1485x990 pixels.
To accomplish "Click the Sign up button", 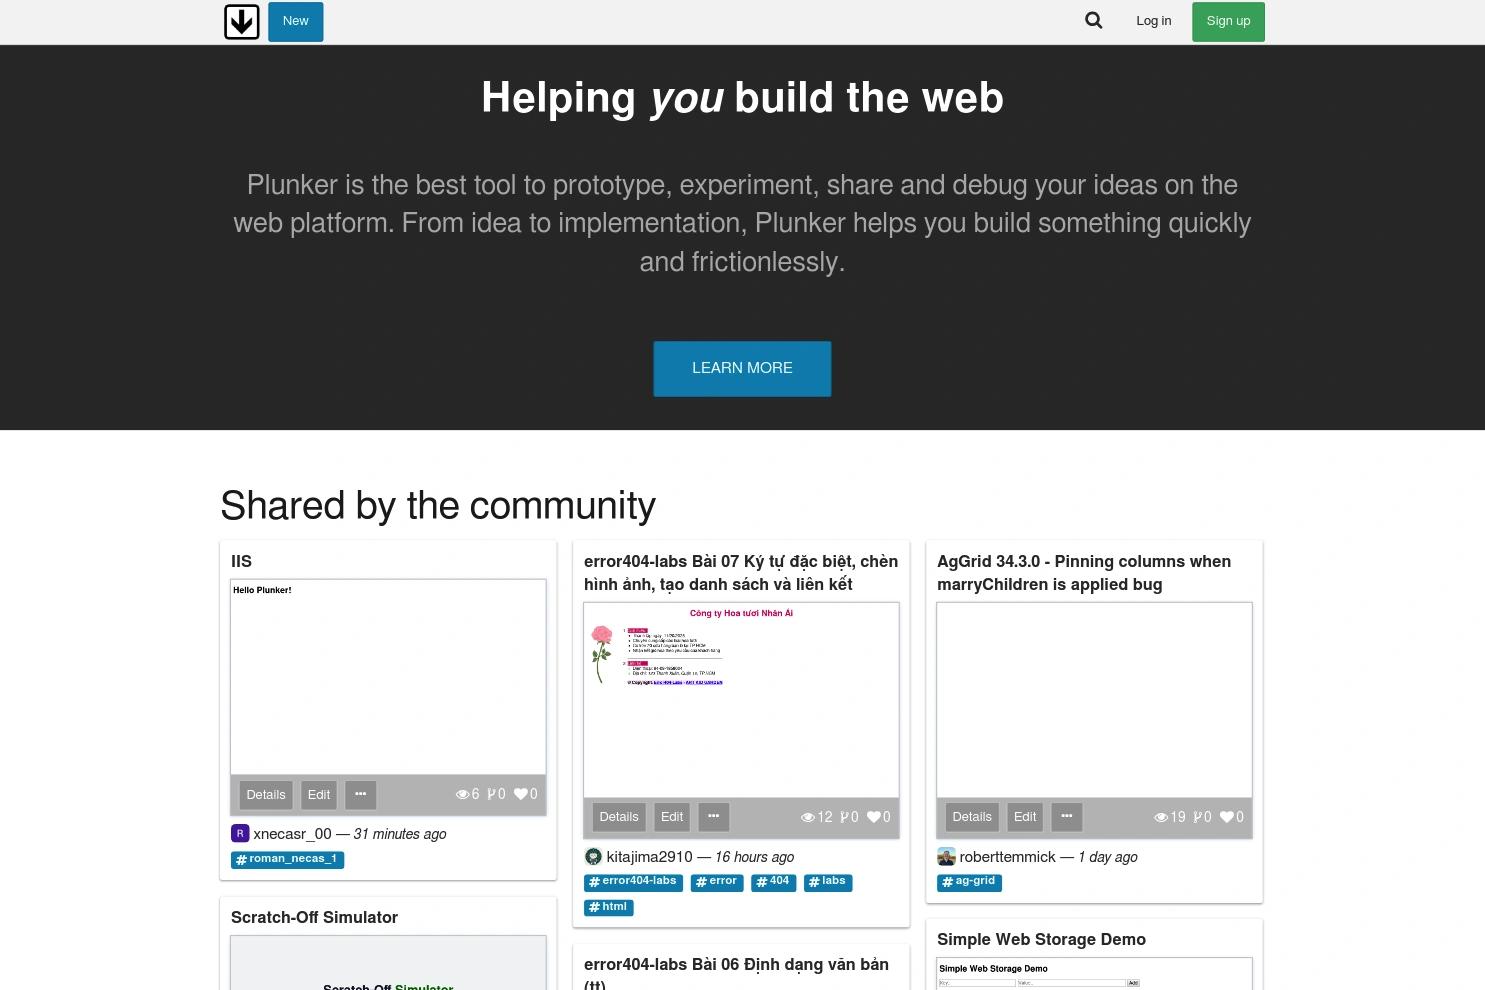I will click(1228, 21).
